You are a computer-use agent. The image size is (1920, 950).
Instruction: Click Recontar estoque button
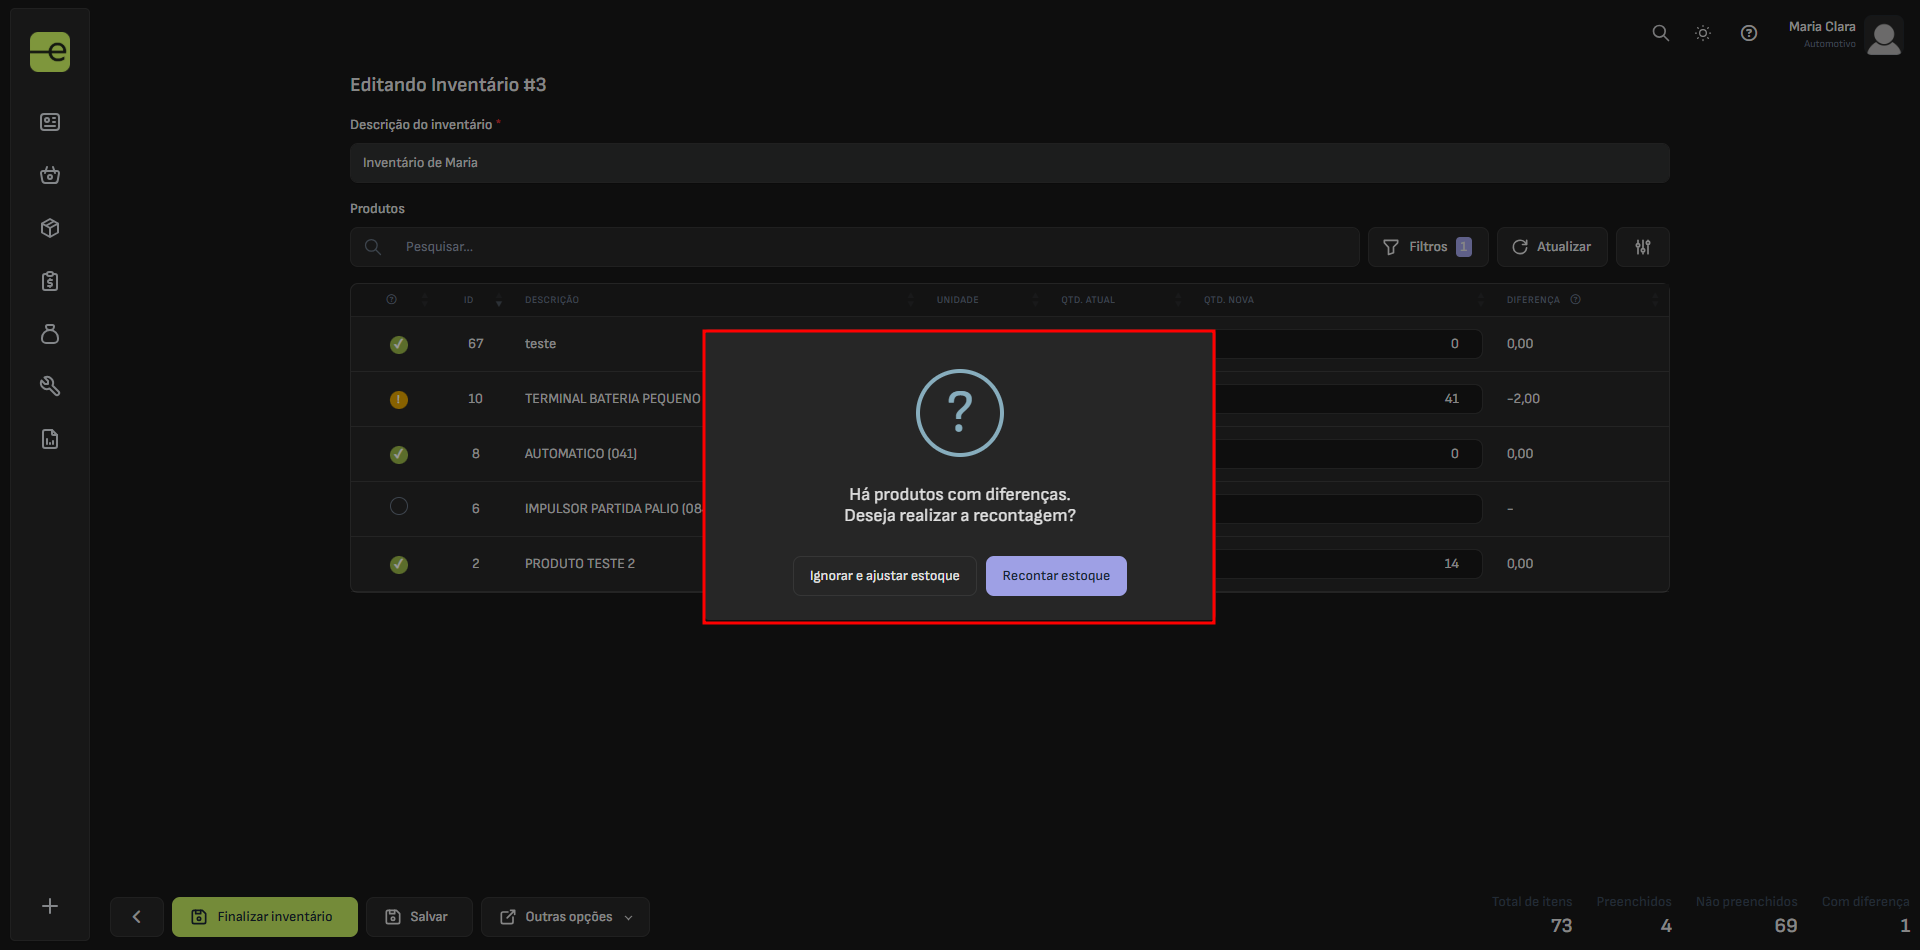pos(1056,576)
